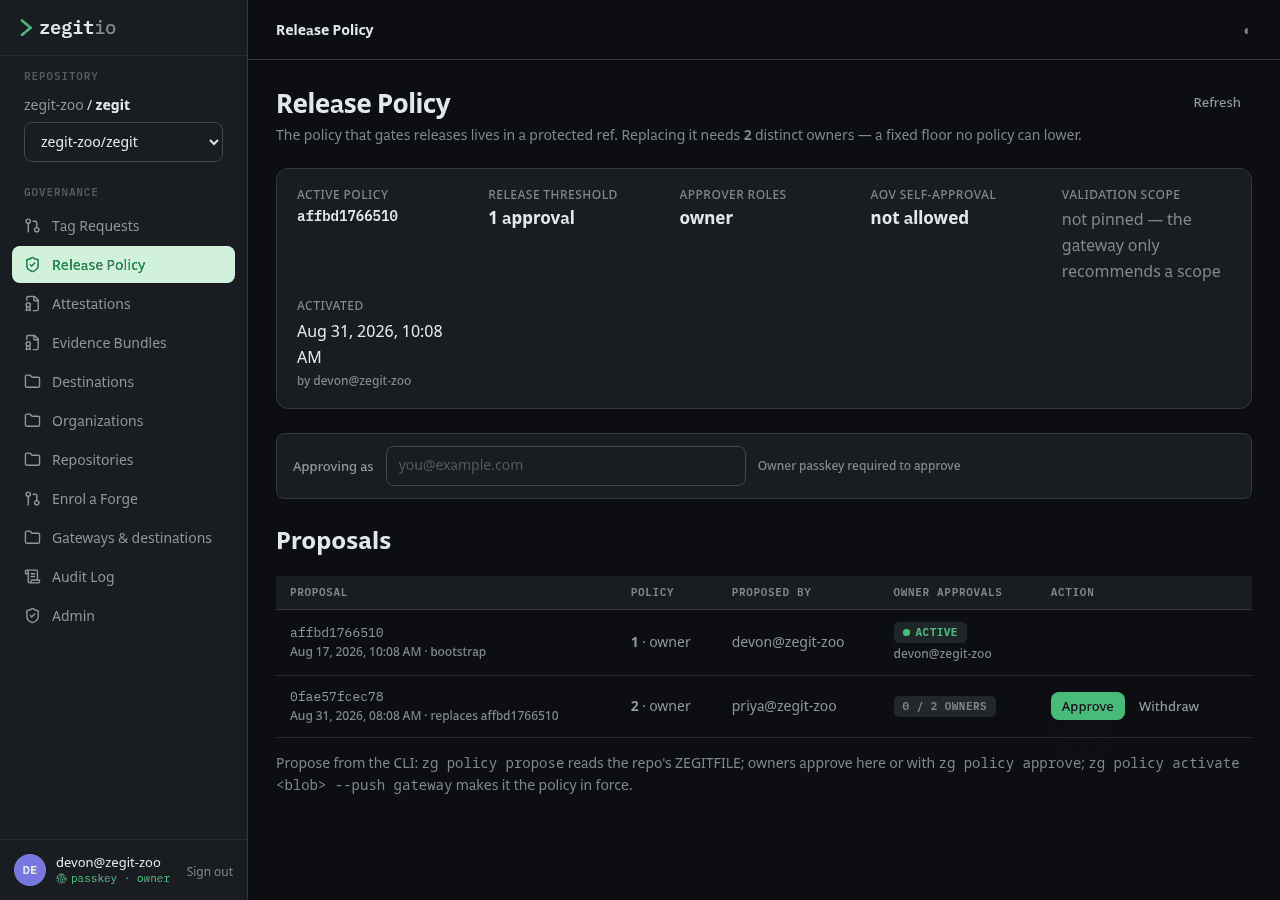Click the Gateways & destinations folder icon
1280x900 pixels.
point(33,538)
